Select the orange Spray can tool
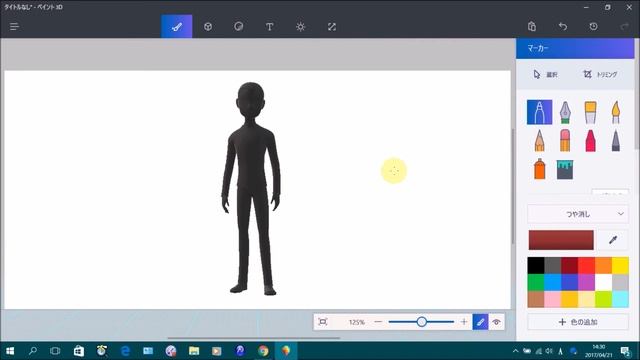The width and height of the screenshot is (640, 360). coord(540,169)
